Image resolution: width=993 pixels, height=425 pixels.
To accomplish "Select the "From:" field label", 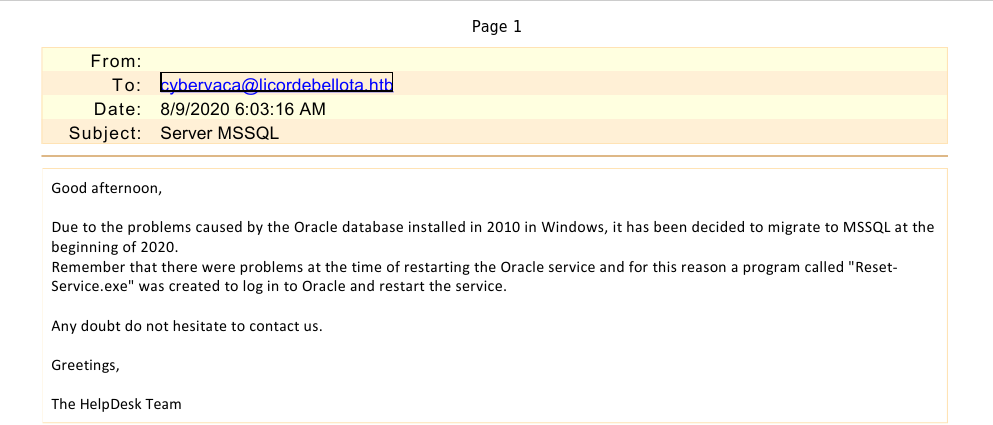I will 116,61.
